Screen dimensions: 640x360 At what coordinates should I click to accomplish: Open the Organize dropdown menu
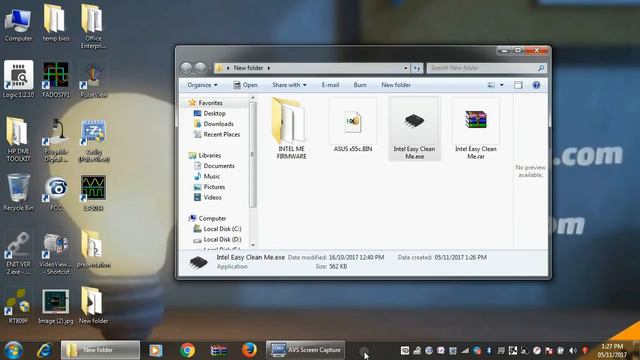click(x=202, y=85)
